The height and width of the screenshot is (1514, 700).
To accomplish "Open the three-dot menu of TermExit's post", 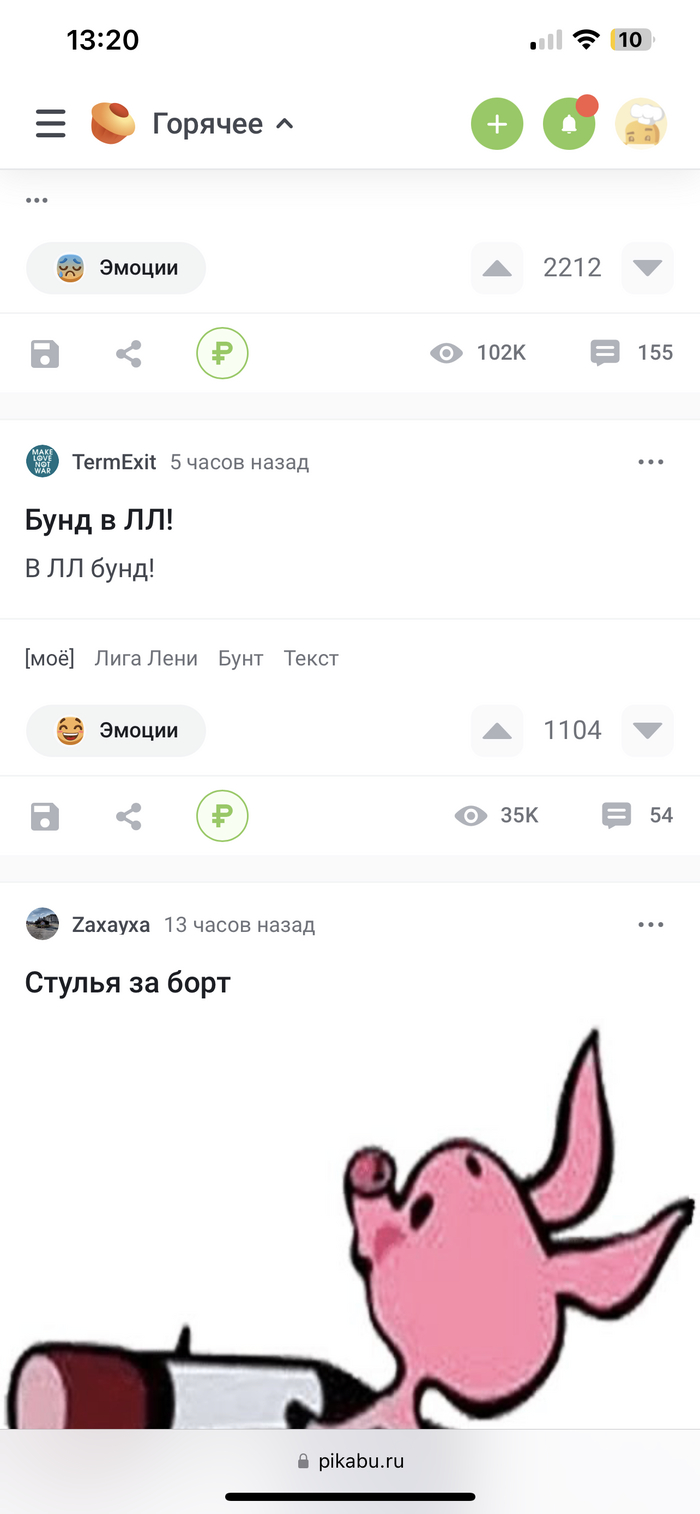I will [x=651, y=462].
